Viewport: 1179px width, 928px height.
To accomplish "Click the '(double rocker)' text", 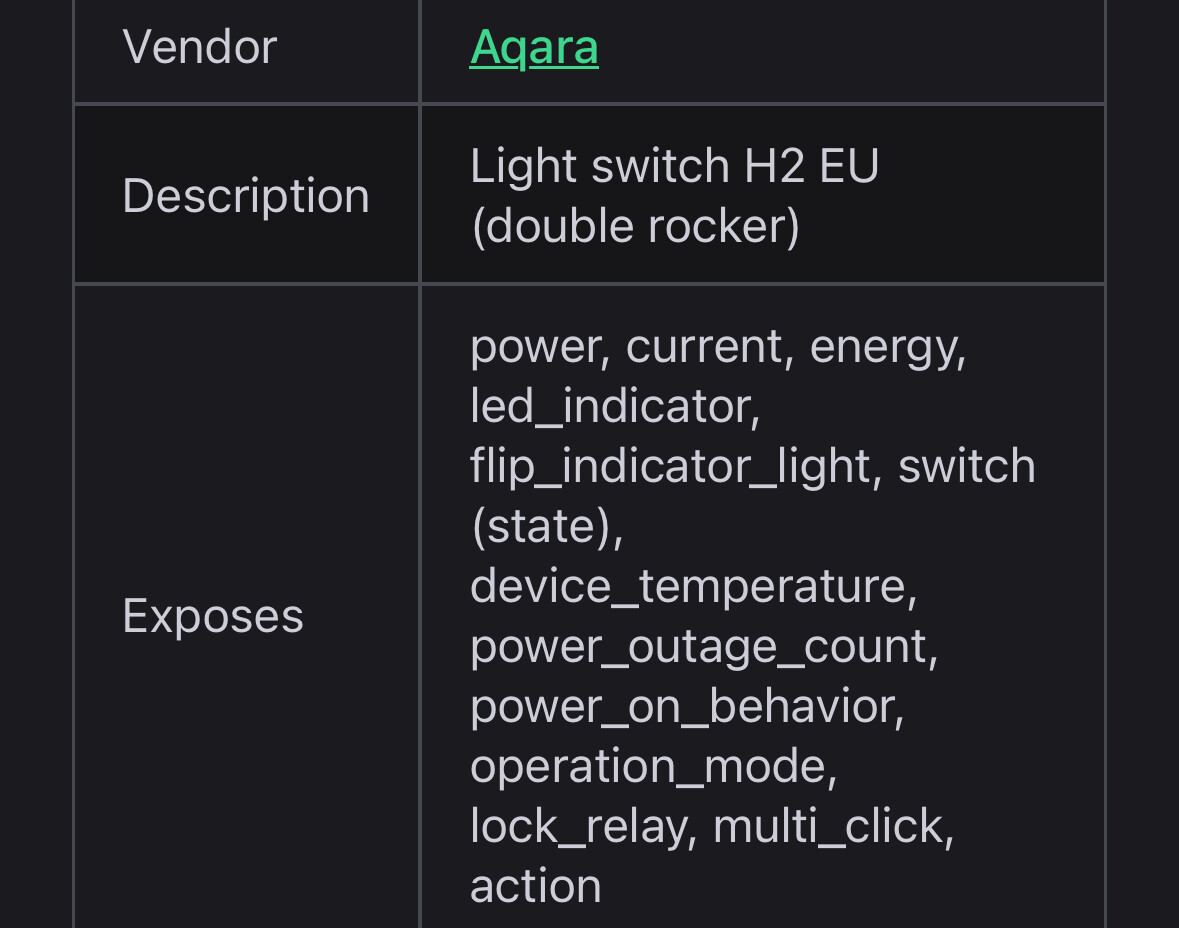I will [x=635, y=226].
